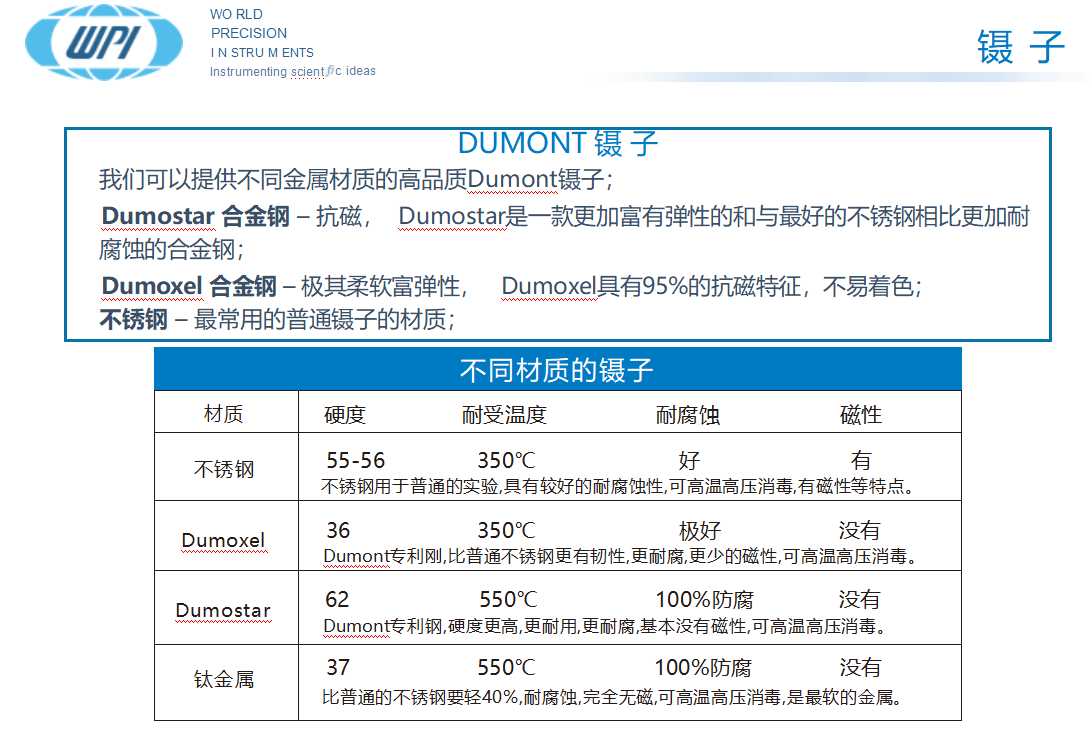Click '550℃' in the 钛金属 row
The width and height of the screenshot is (1092, 732).
pyautogui.click(x=506, y=668)
